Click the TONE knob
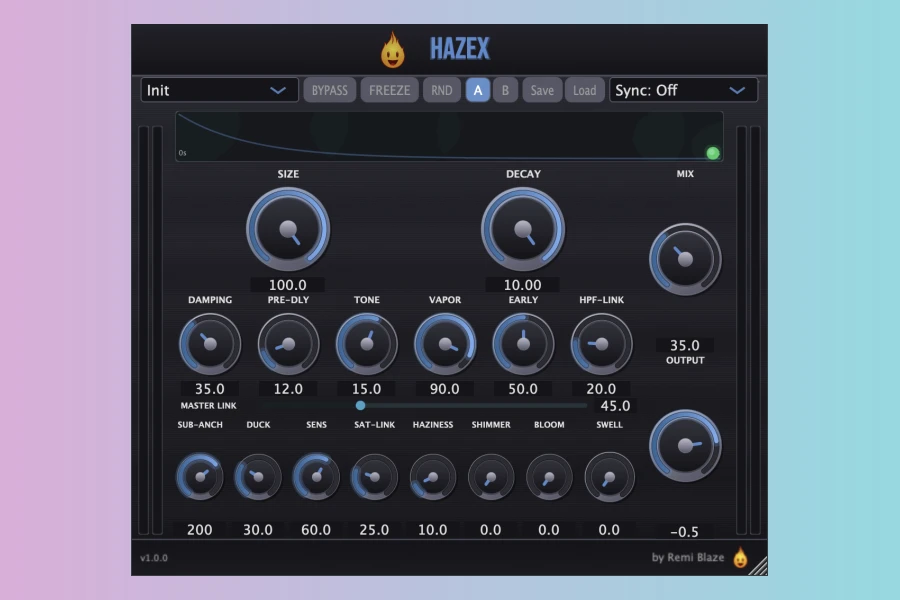Screen dimensions: 900x600 (367, 344)
